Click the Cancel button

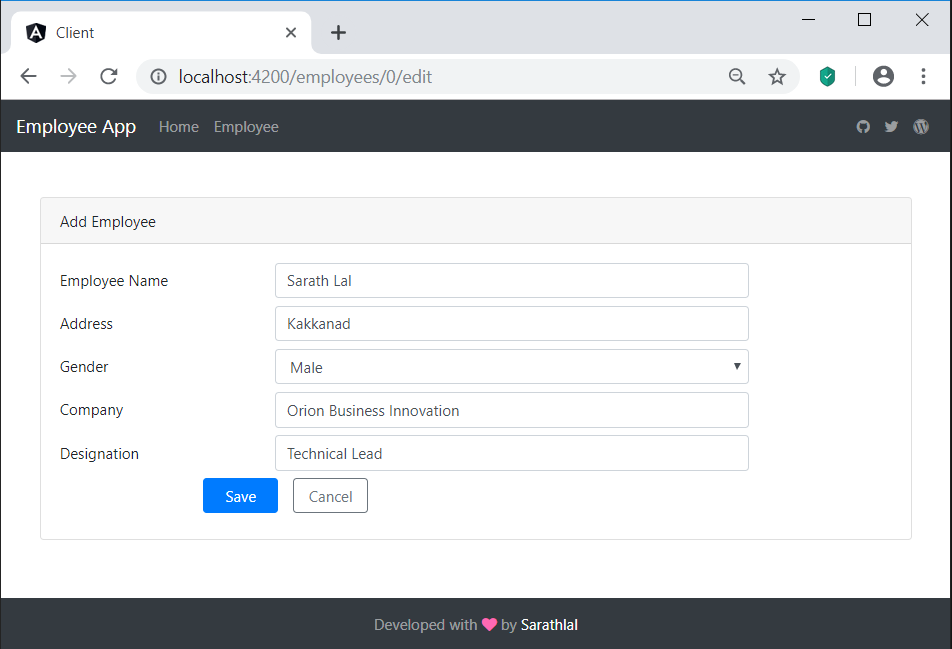pyautogui.click(x=330, y=496)
